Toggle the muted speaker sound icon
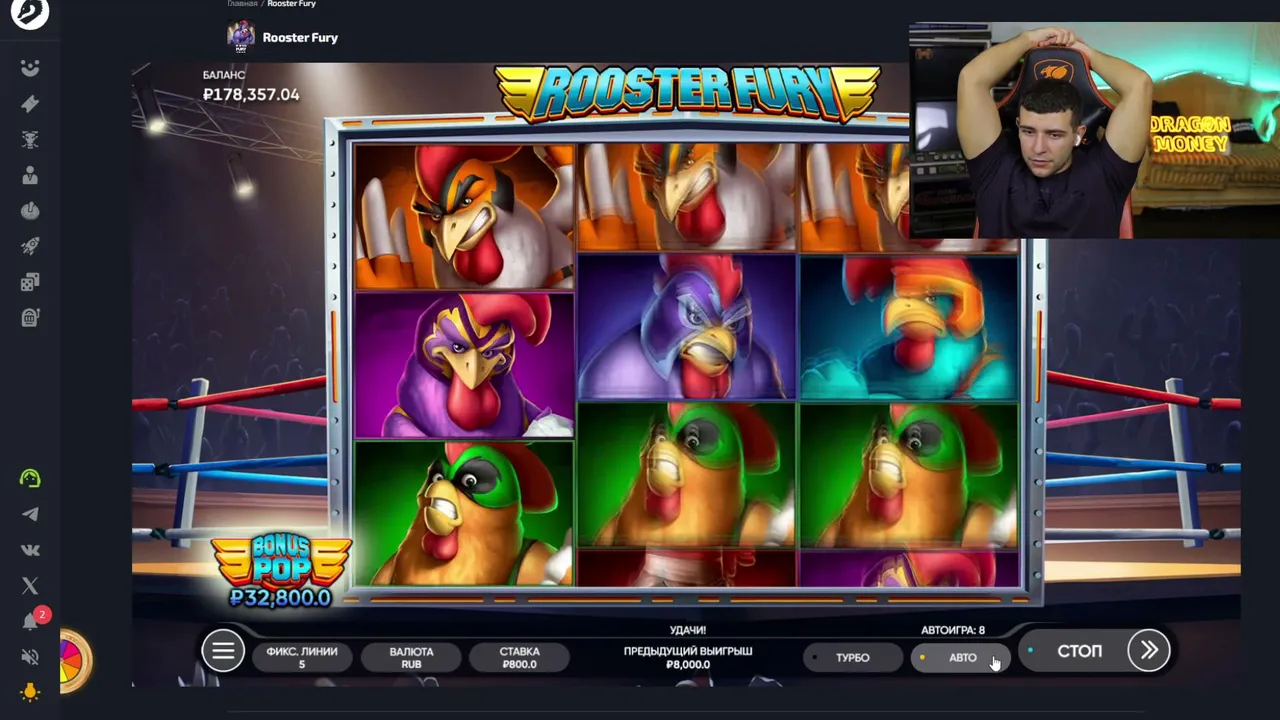The width and height of the screenshot is (1280, 720). point(30,657)
